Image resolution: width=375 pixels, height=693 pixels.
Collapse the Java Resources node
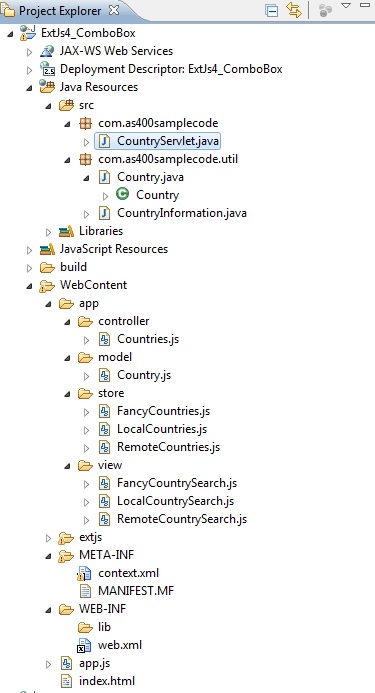tap(30, 88)
